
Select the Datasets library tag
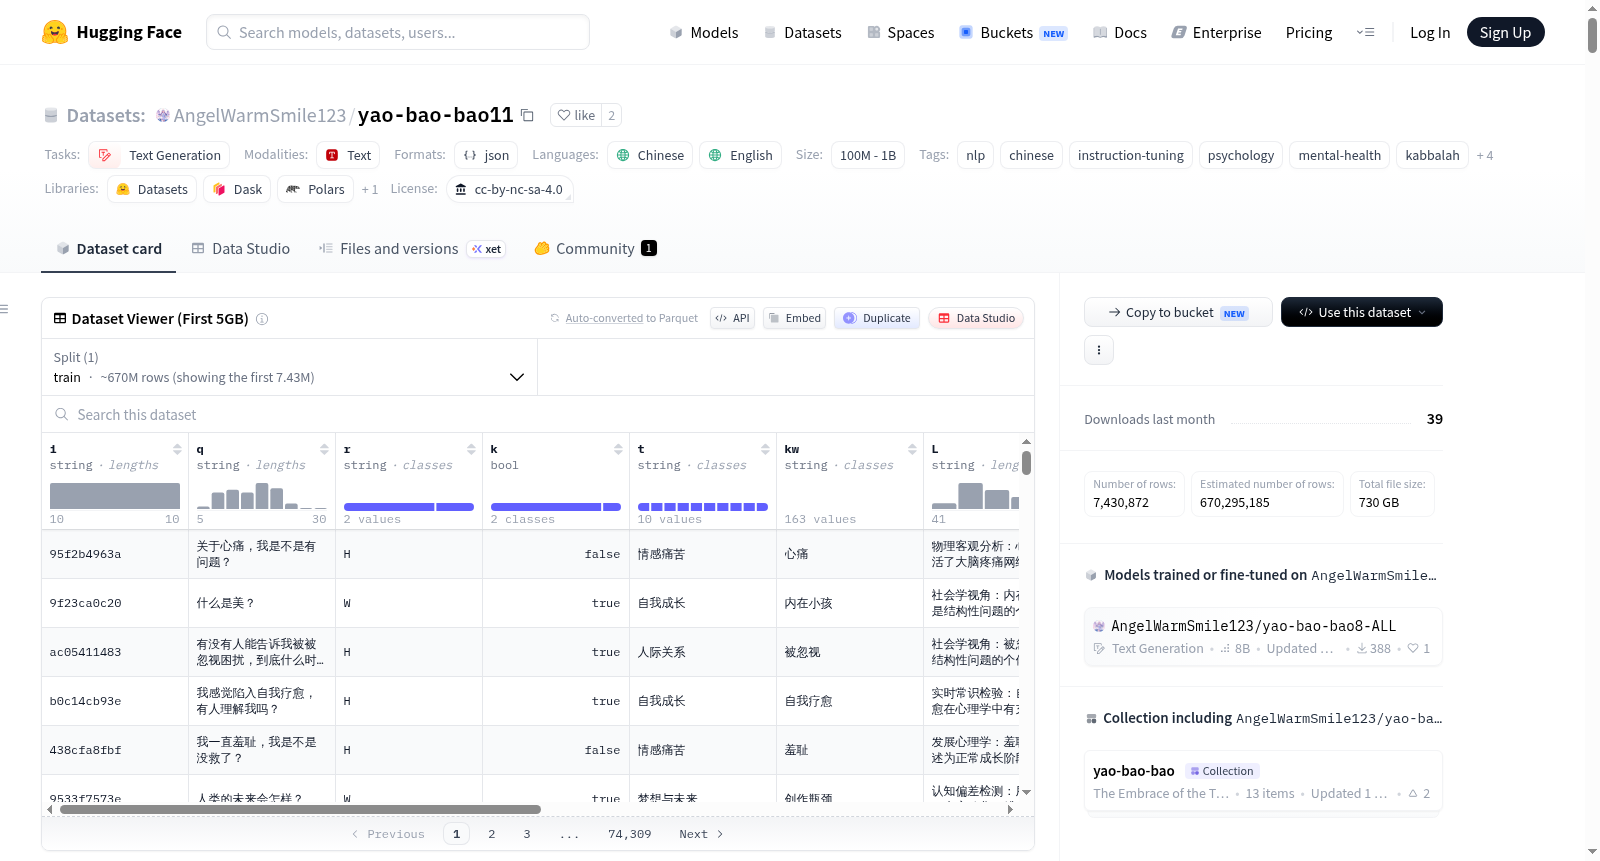point(152,189)
